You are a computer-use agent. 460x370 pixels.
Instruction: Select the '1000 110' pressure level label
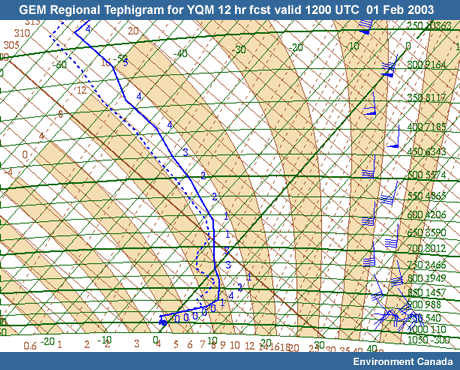click(x=427, y=329)
